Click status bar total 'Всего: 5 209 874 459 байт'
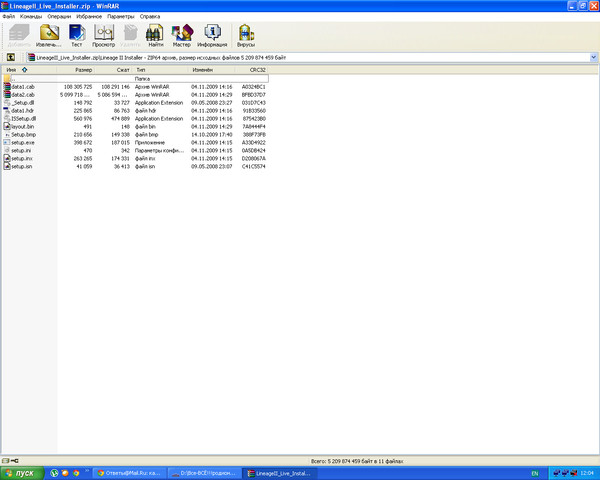This screenshot has width=600, height=480. (357, 461)
